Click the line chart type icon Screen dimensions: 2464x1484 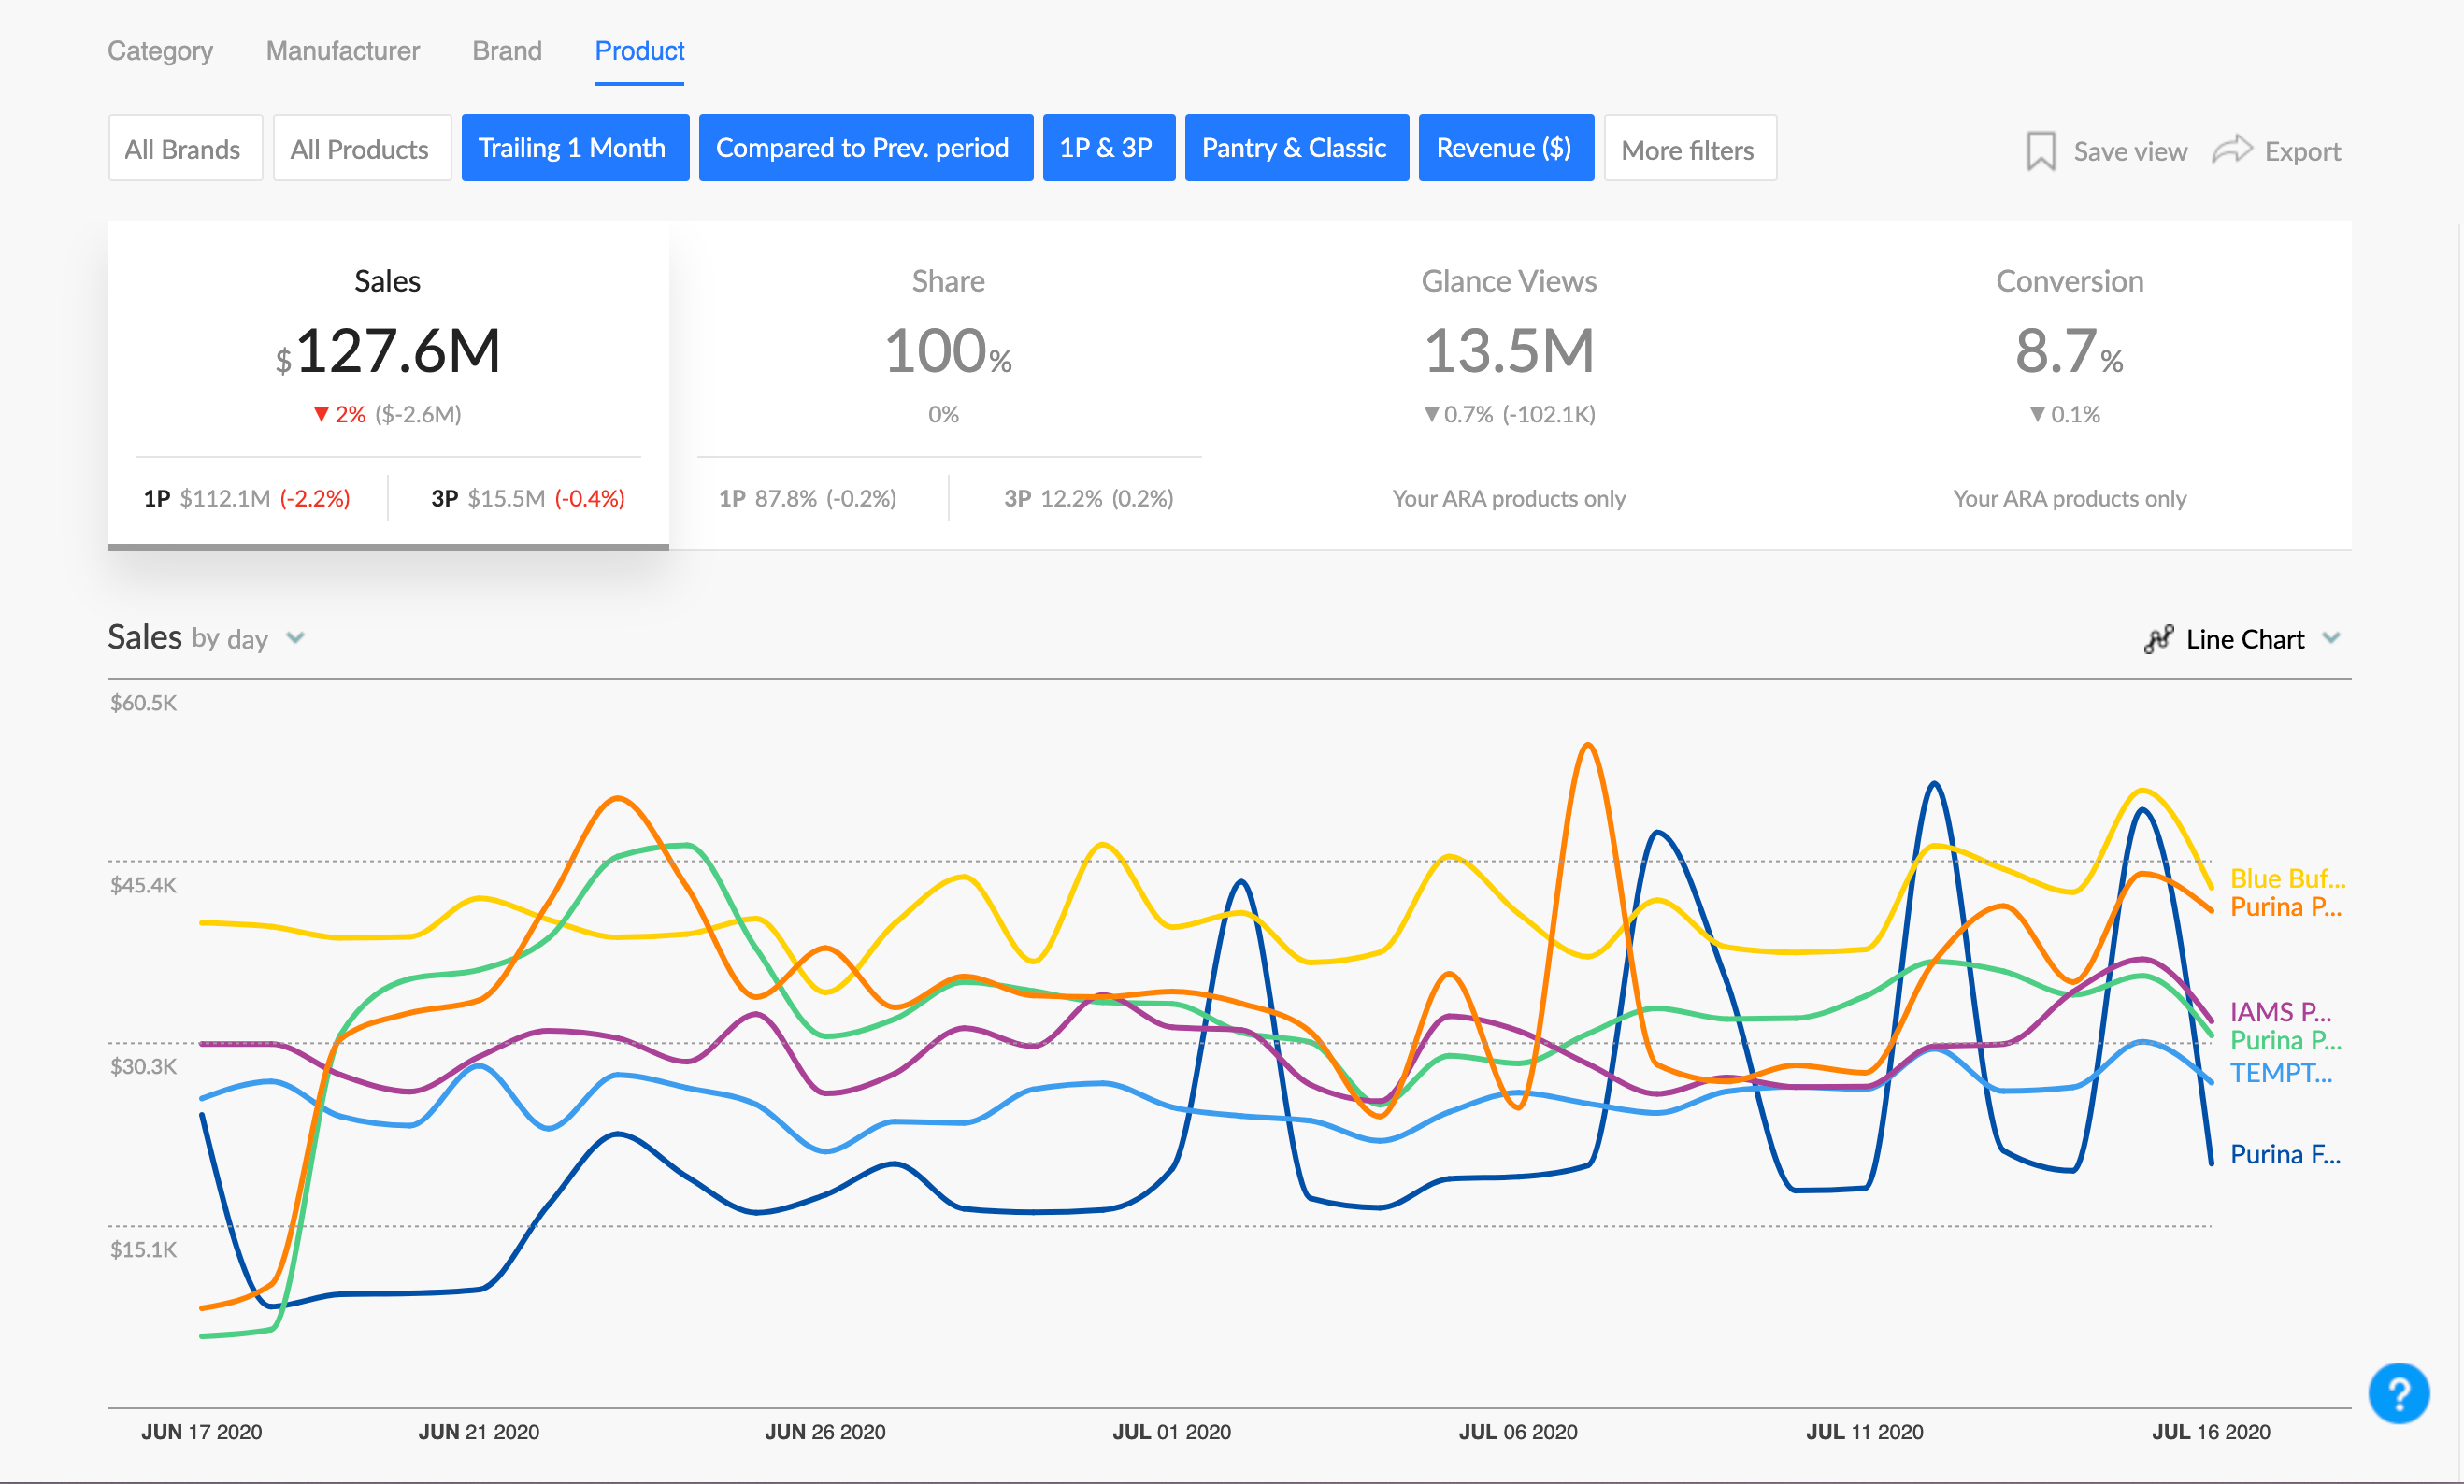2158,639
